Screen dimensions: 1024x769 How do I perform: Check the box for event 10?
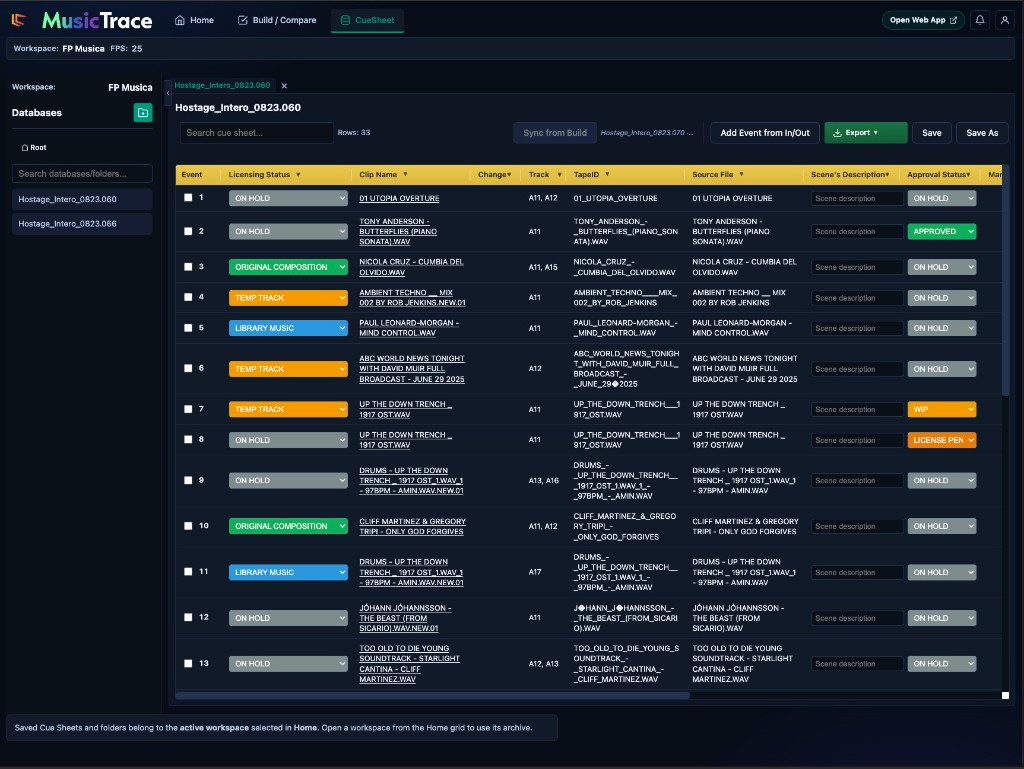click(x=188, y=526)
